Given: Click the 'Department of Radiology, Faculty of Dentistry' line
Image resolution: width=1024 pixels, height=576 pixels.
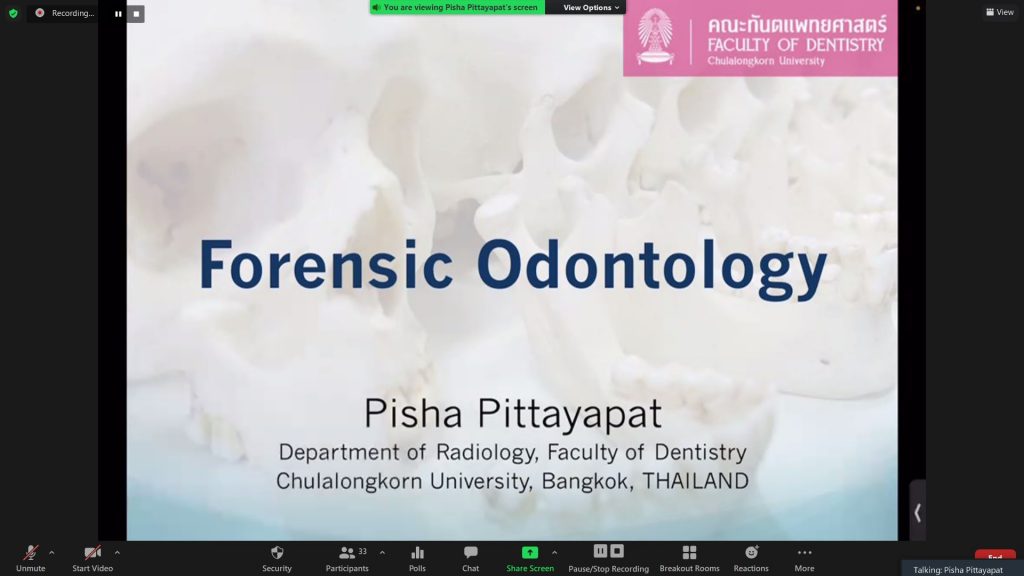Looking at the screenshot, I should coord(513,452).
